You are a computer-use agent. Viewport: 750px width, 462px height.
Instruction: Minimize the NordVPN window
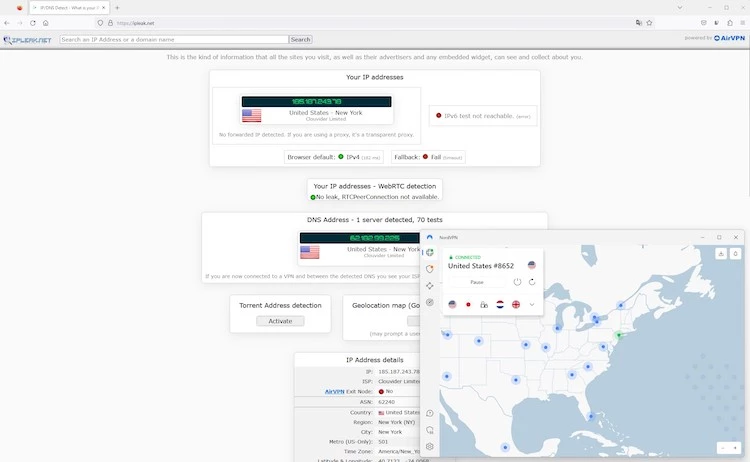[702, 237]
